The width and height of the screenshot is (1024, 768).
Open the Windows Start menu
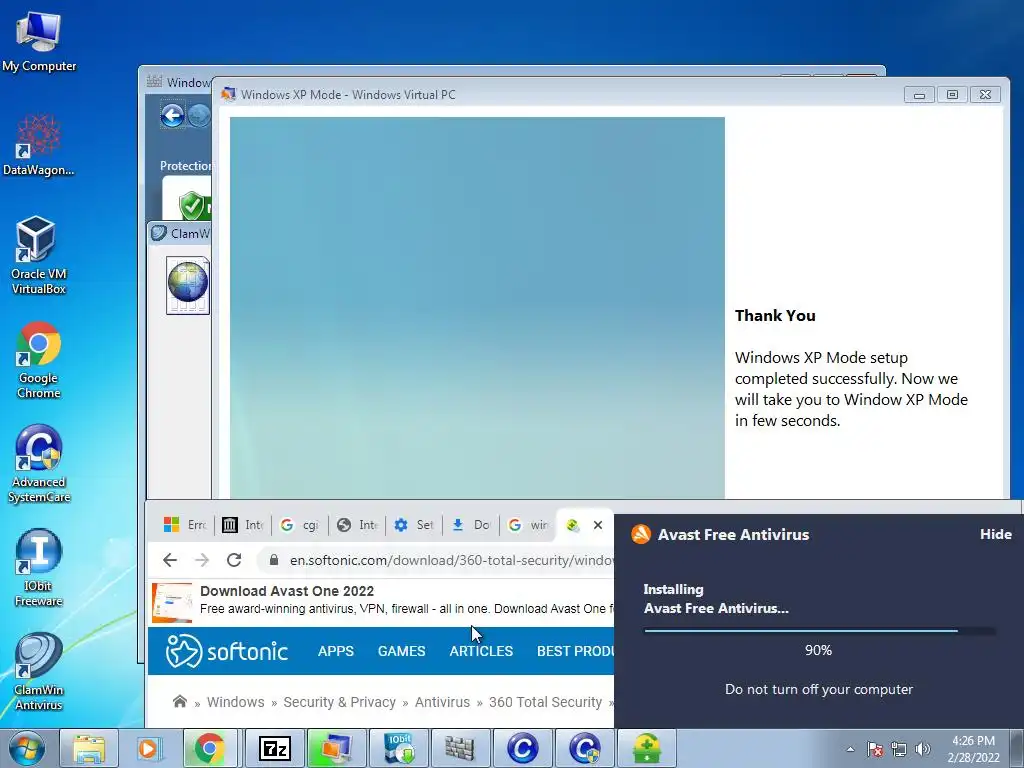click(x=27, y=748)
